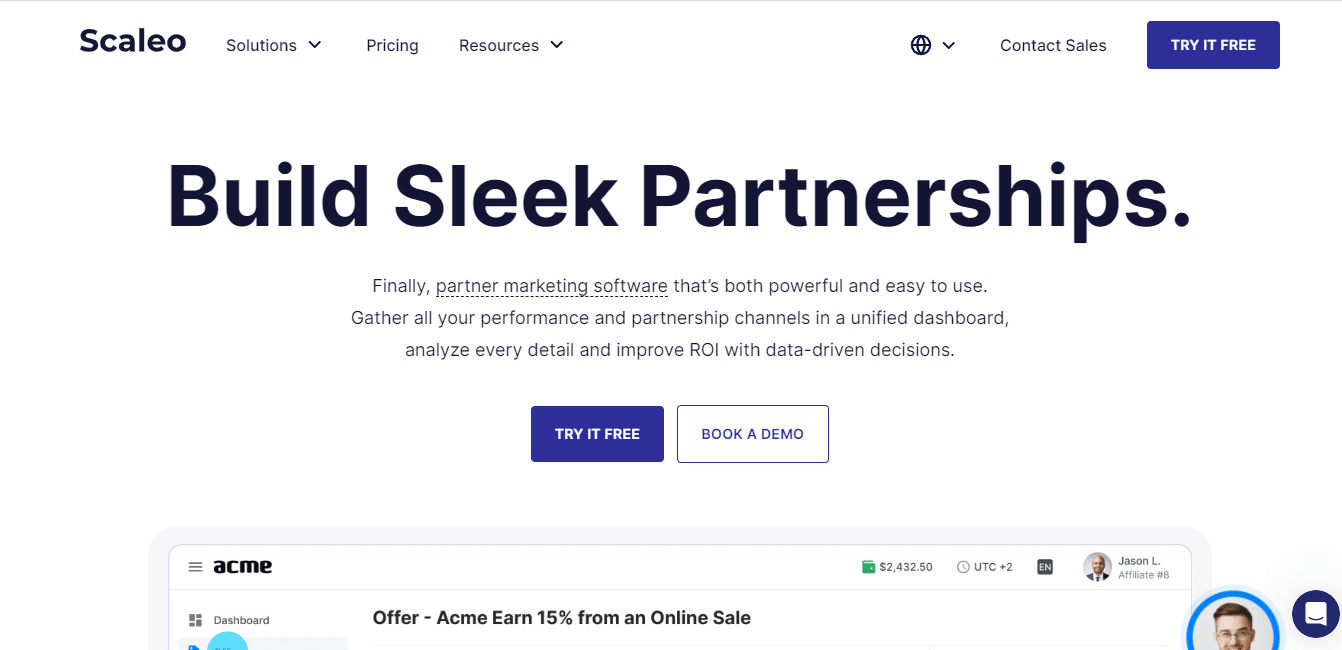
Task: Expand the Resources dropdown chevron
Action: point(557,45)
